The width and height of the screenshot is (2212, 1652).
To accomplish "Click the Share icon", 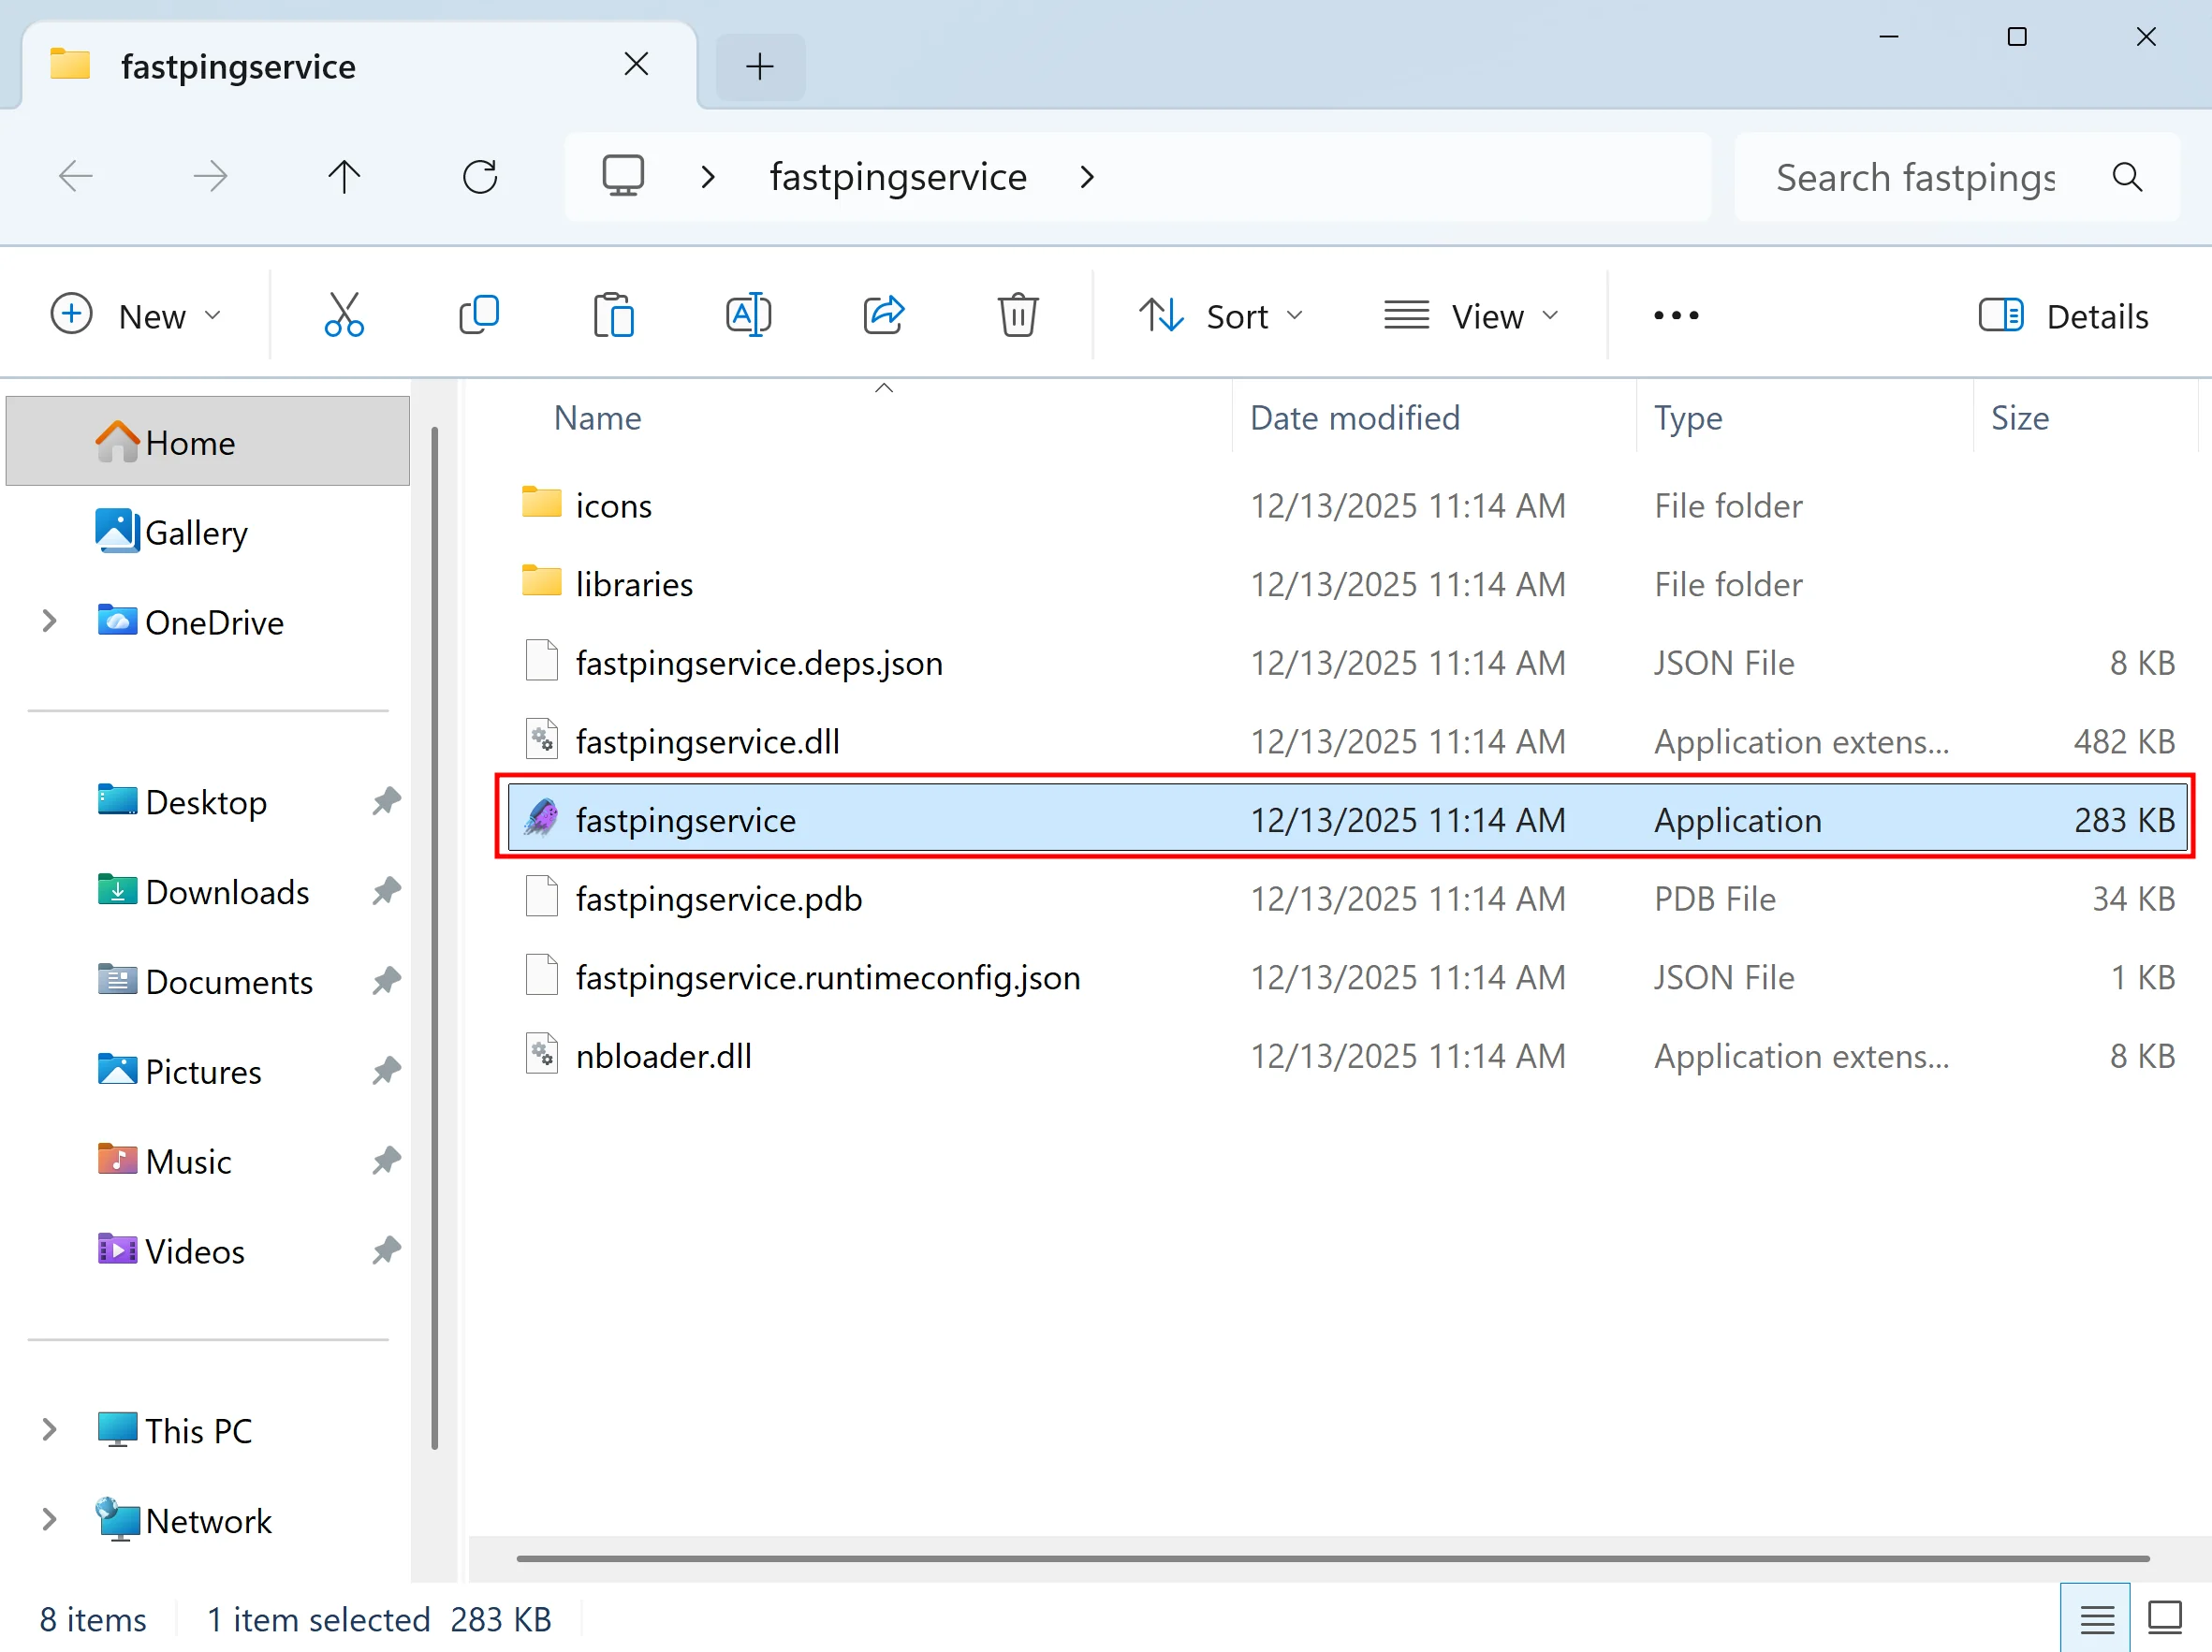I will click(883, 316).
